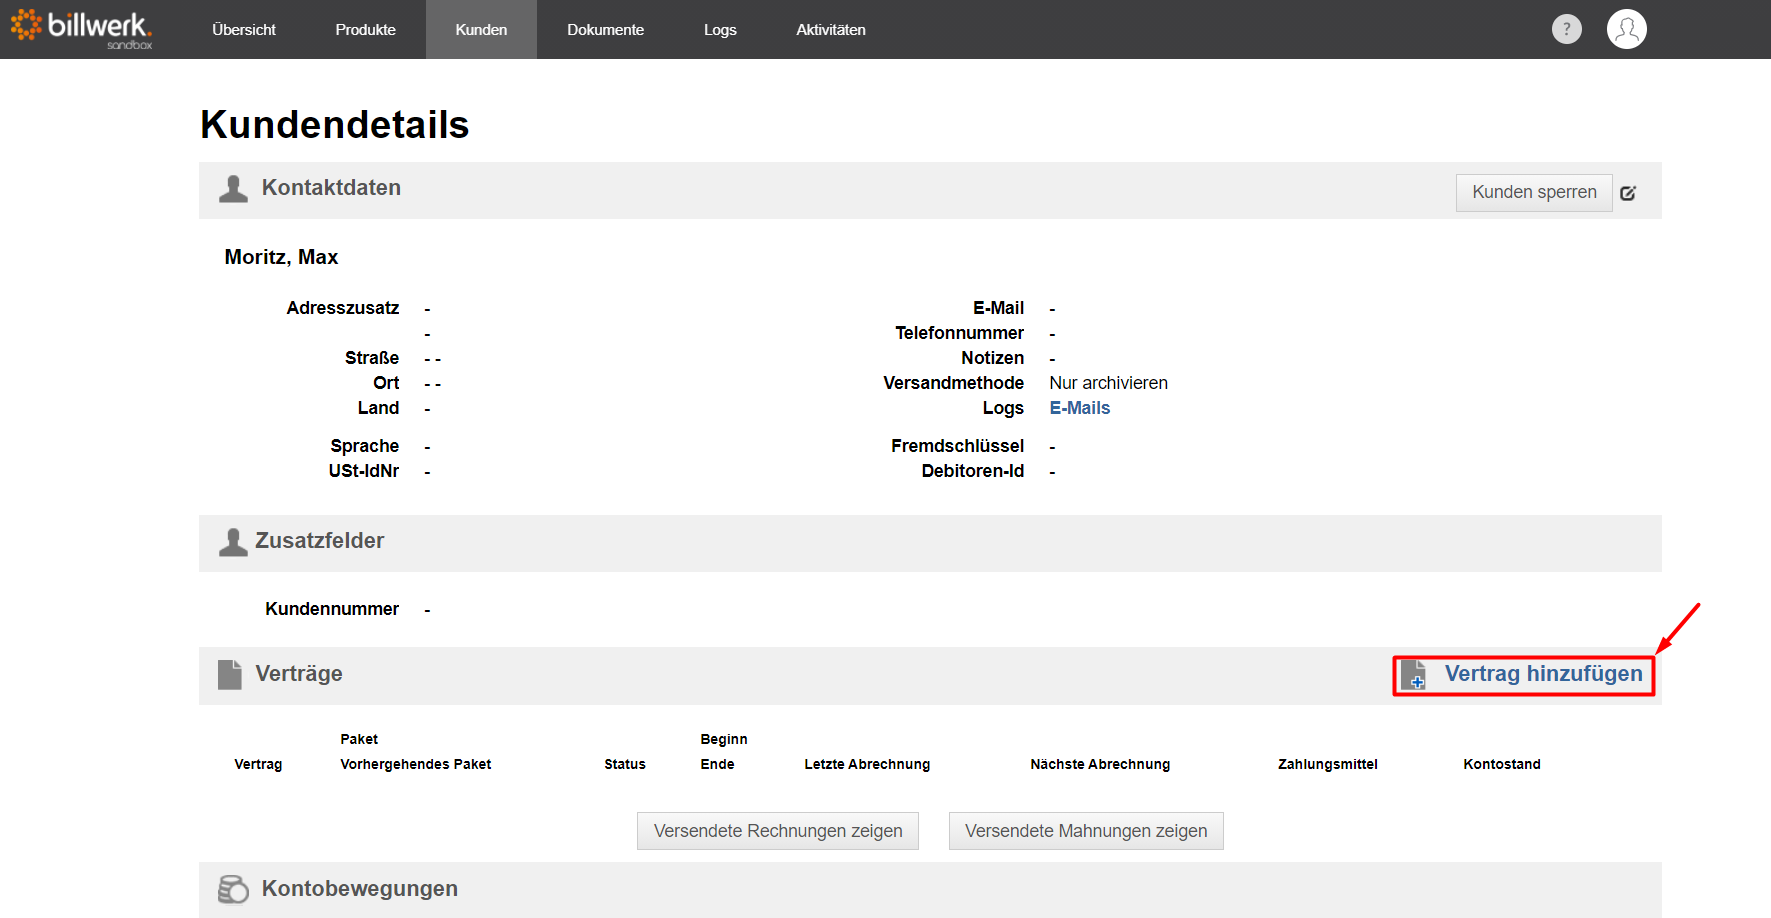Click the Zahlungsmittel column header
Image resolution: width=1771 pixels, height=918 pixels.
click(1328, 764)
